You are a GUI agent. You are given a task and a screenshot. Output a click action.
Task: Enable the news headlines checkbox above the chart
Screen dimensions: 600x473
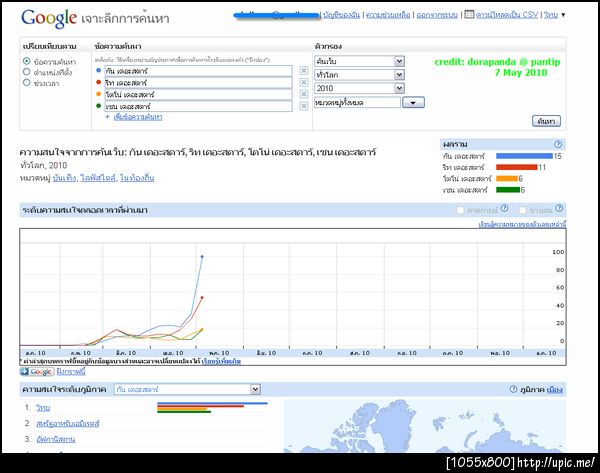(x=522, y=210)
